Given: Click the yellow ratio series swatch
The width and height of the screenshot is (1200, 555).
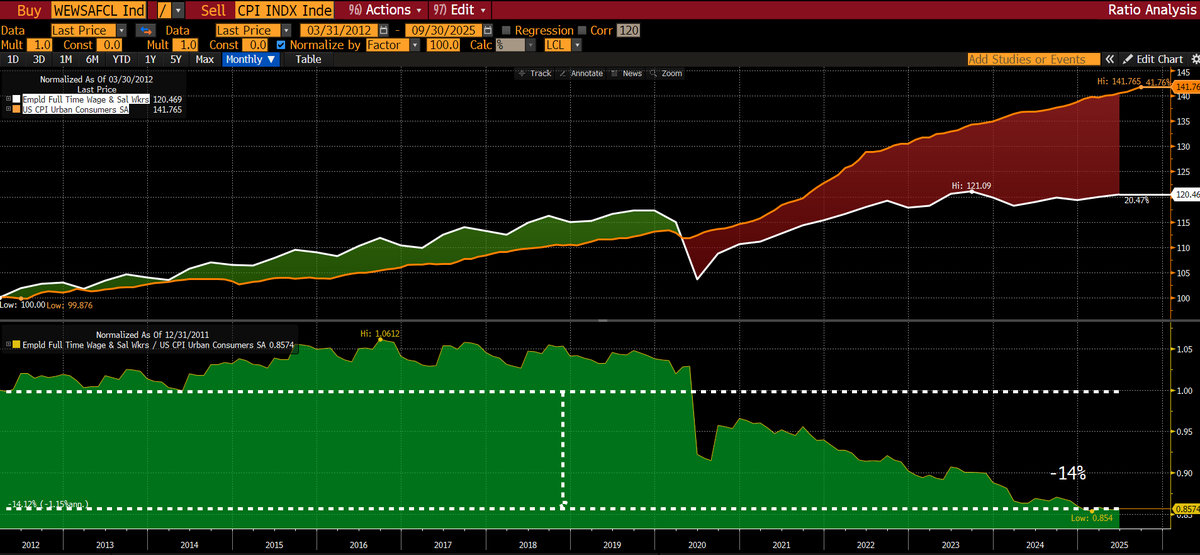Looking at the screenshot, I should (15, 345).
